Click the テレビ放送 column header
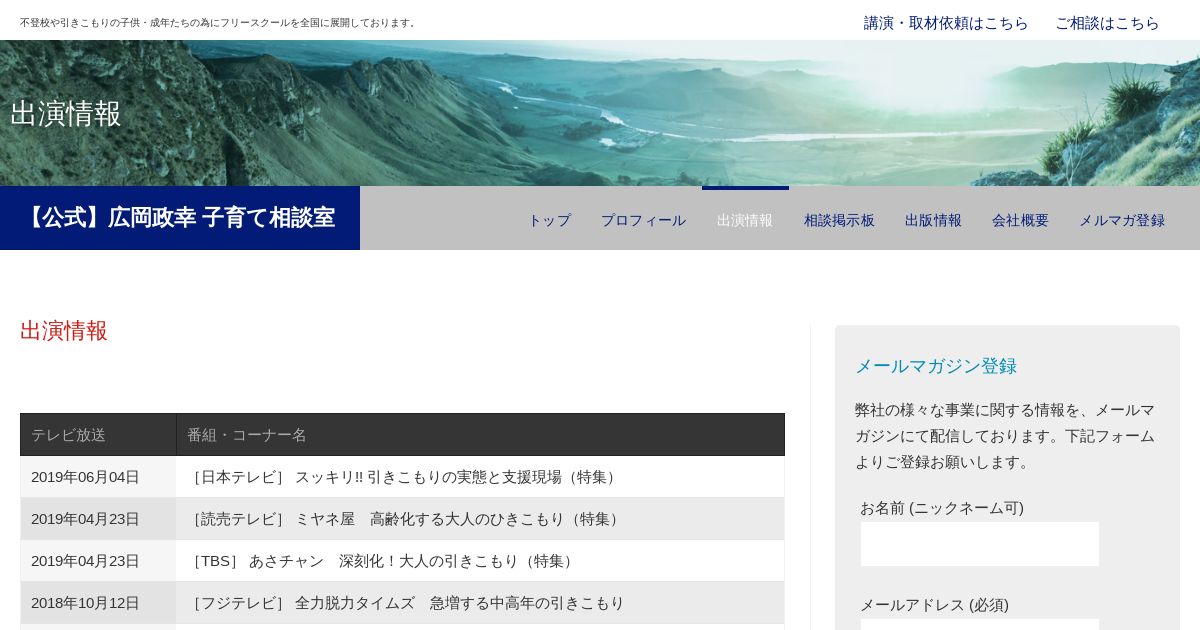 pos(98,435)
